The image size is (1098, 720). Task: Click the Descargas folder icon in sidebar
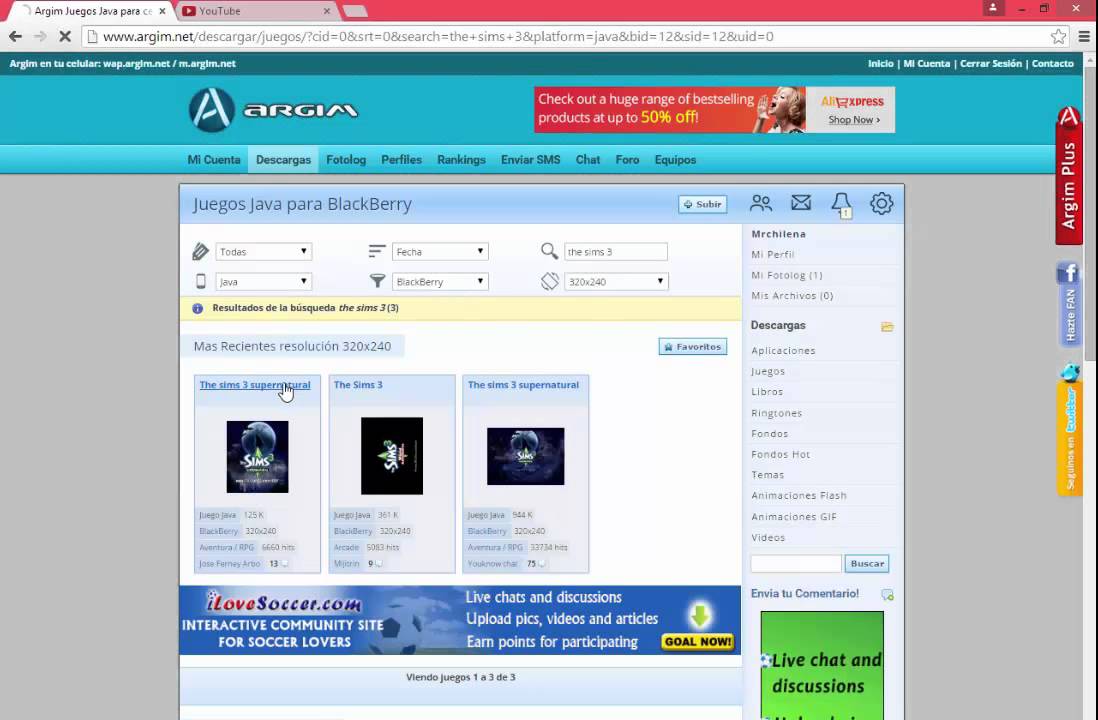coord(887,326)
